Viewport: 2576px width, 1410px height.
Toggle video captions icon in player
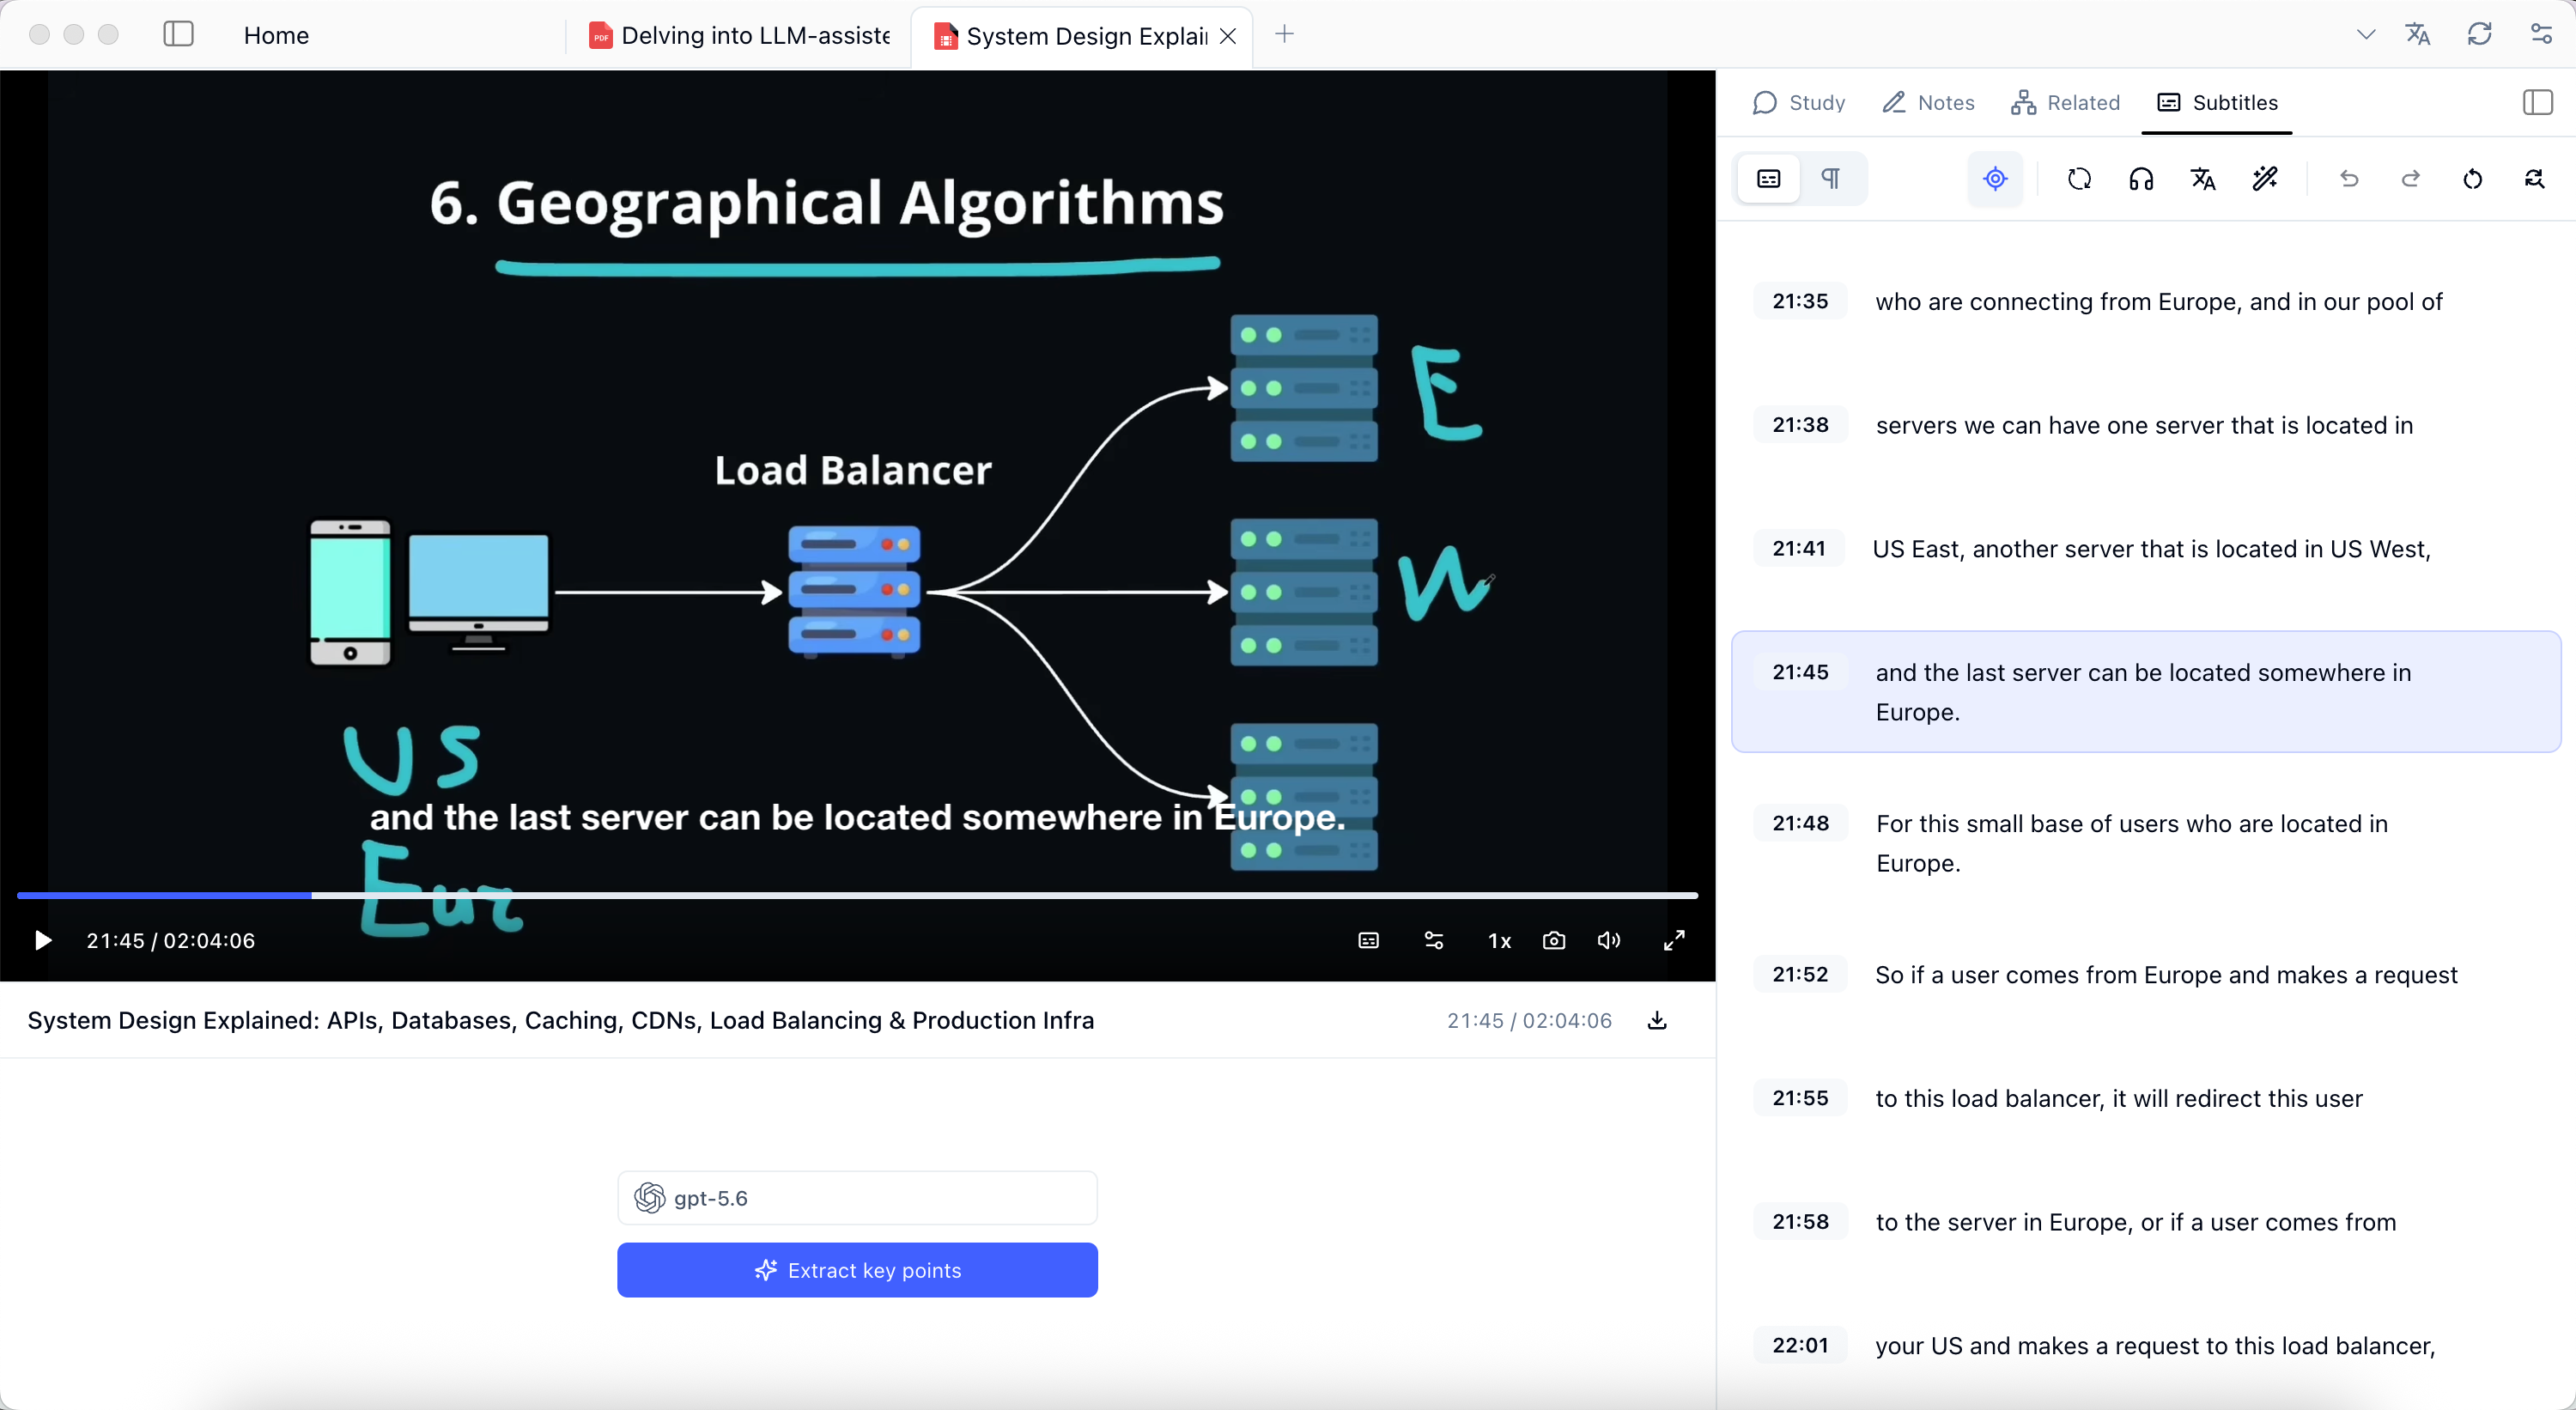(1368, 940)
